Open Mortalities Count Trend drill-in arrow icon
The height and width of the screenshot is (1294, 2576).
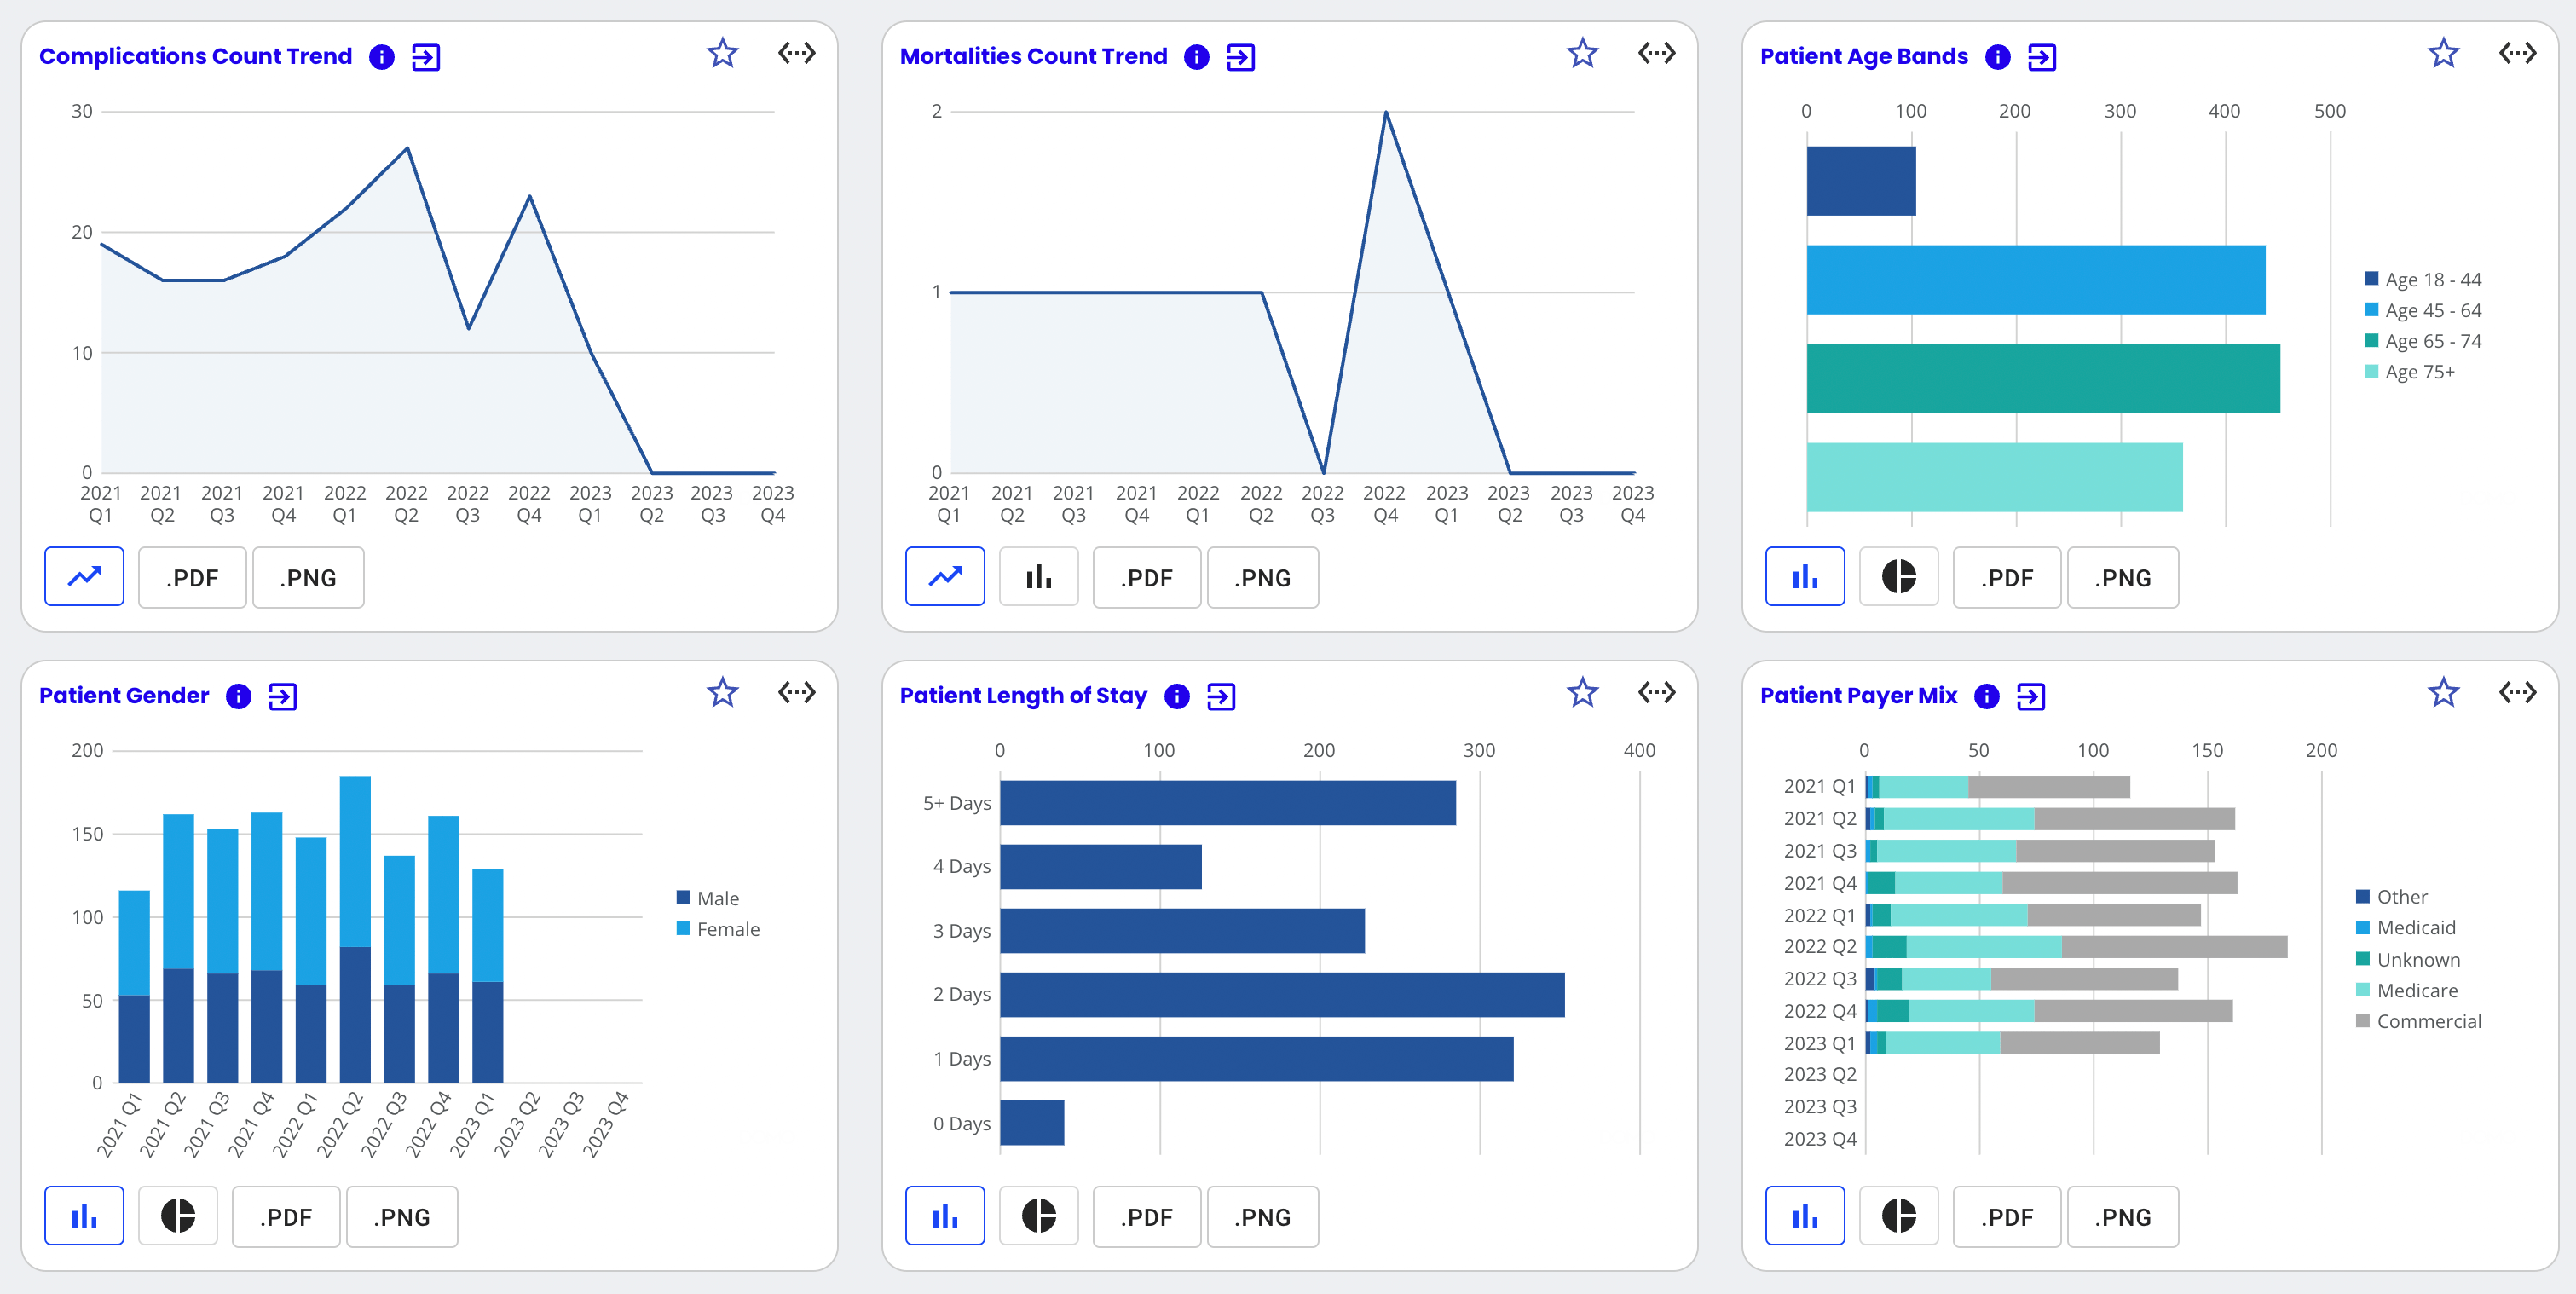(1241, 57)
